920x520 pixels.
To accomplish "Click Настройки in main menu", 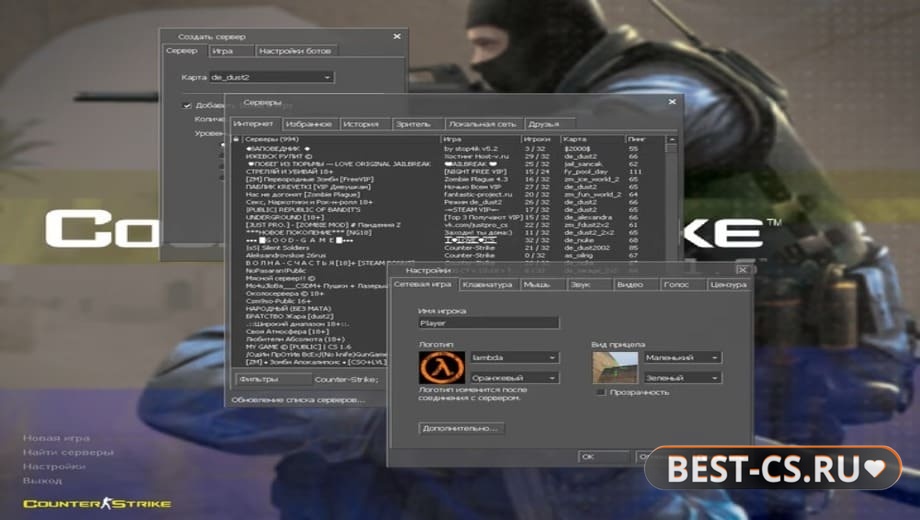I will [x=54, y=466].
